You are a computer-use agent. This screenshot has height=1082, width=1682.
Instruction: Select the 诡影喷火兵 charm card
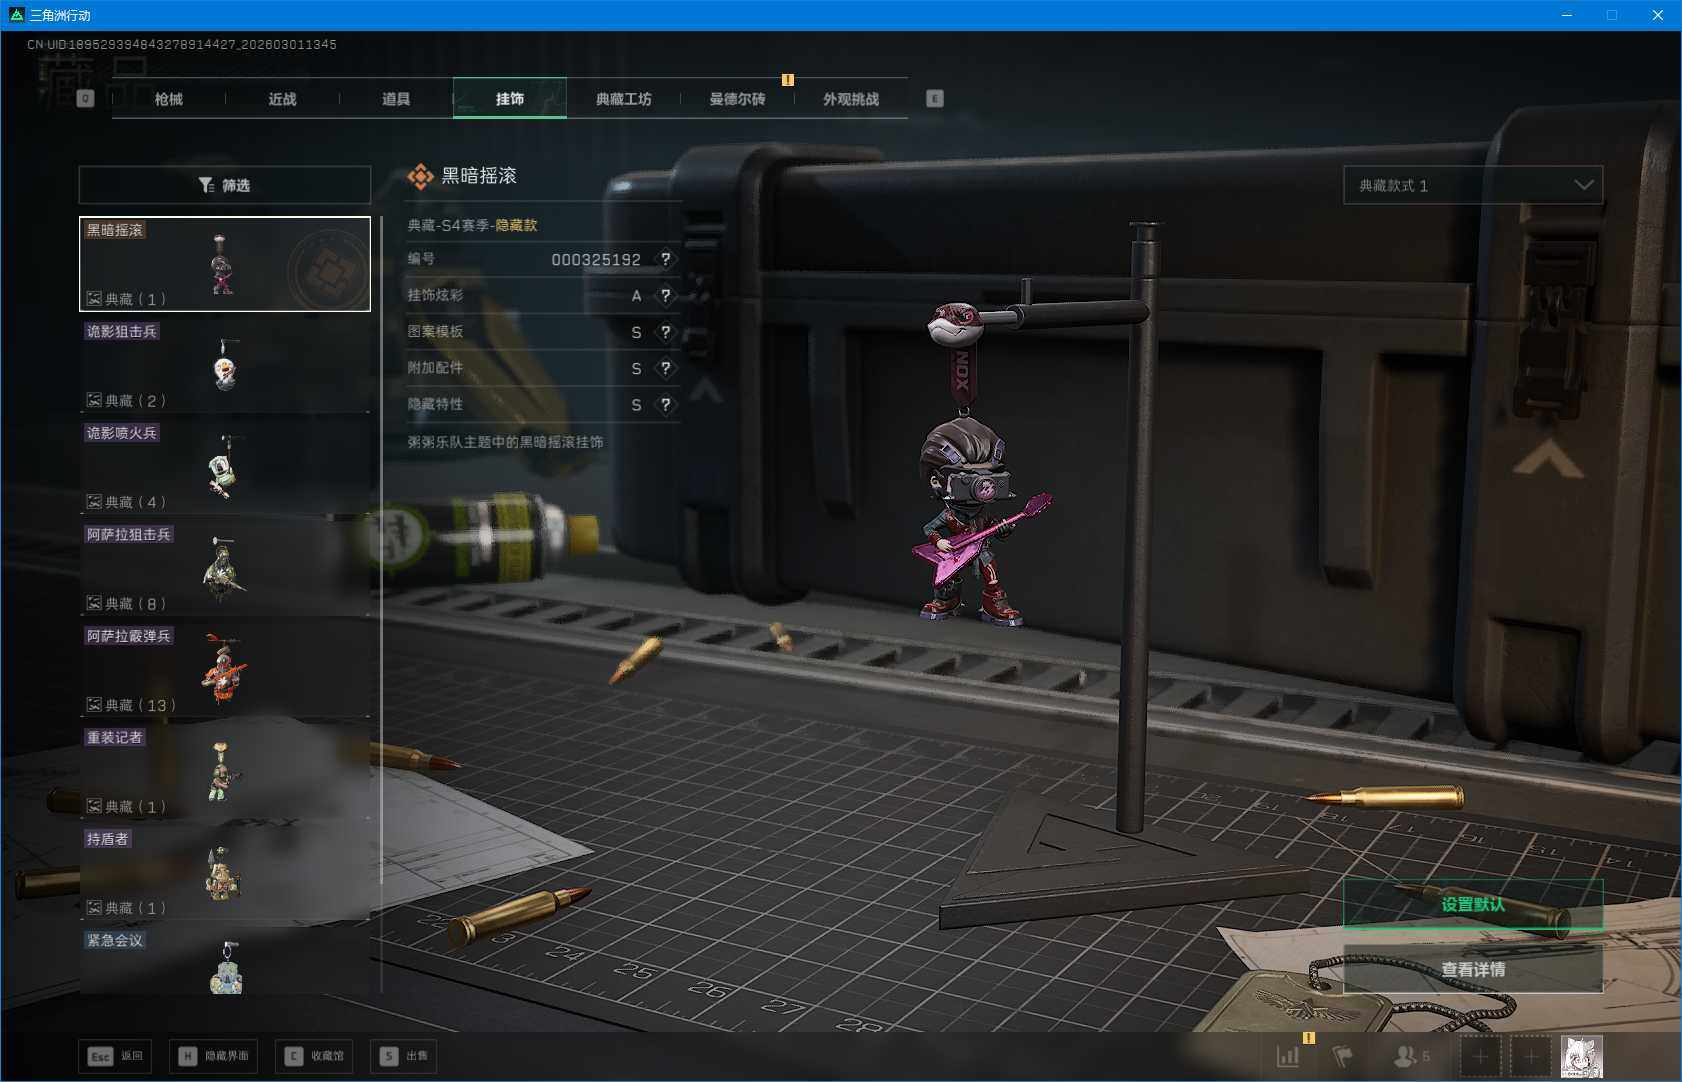[225, 467]
